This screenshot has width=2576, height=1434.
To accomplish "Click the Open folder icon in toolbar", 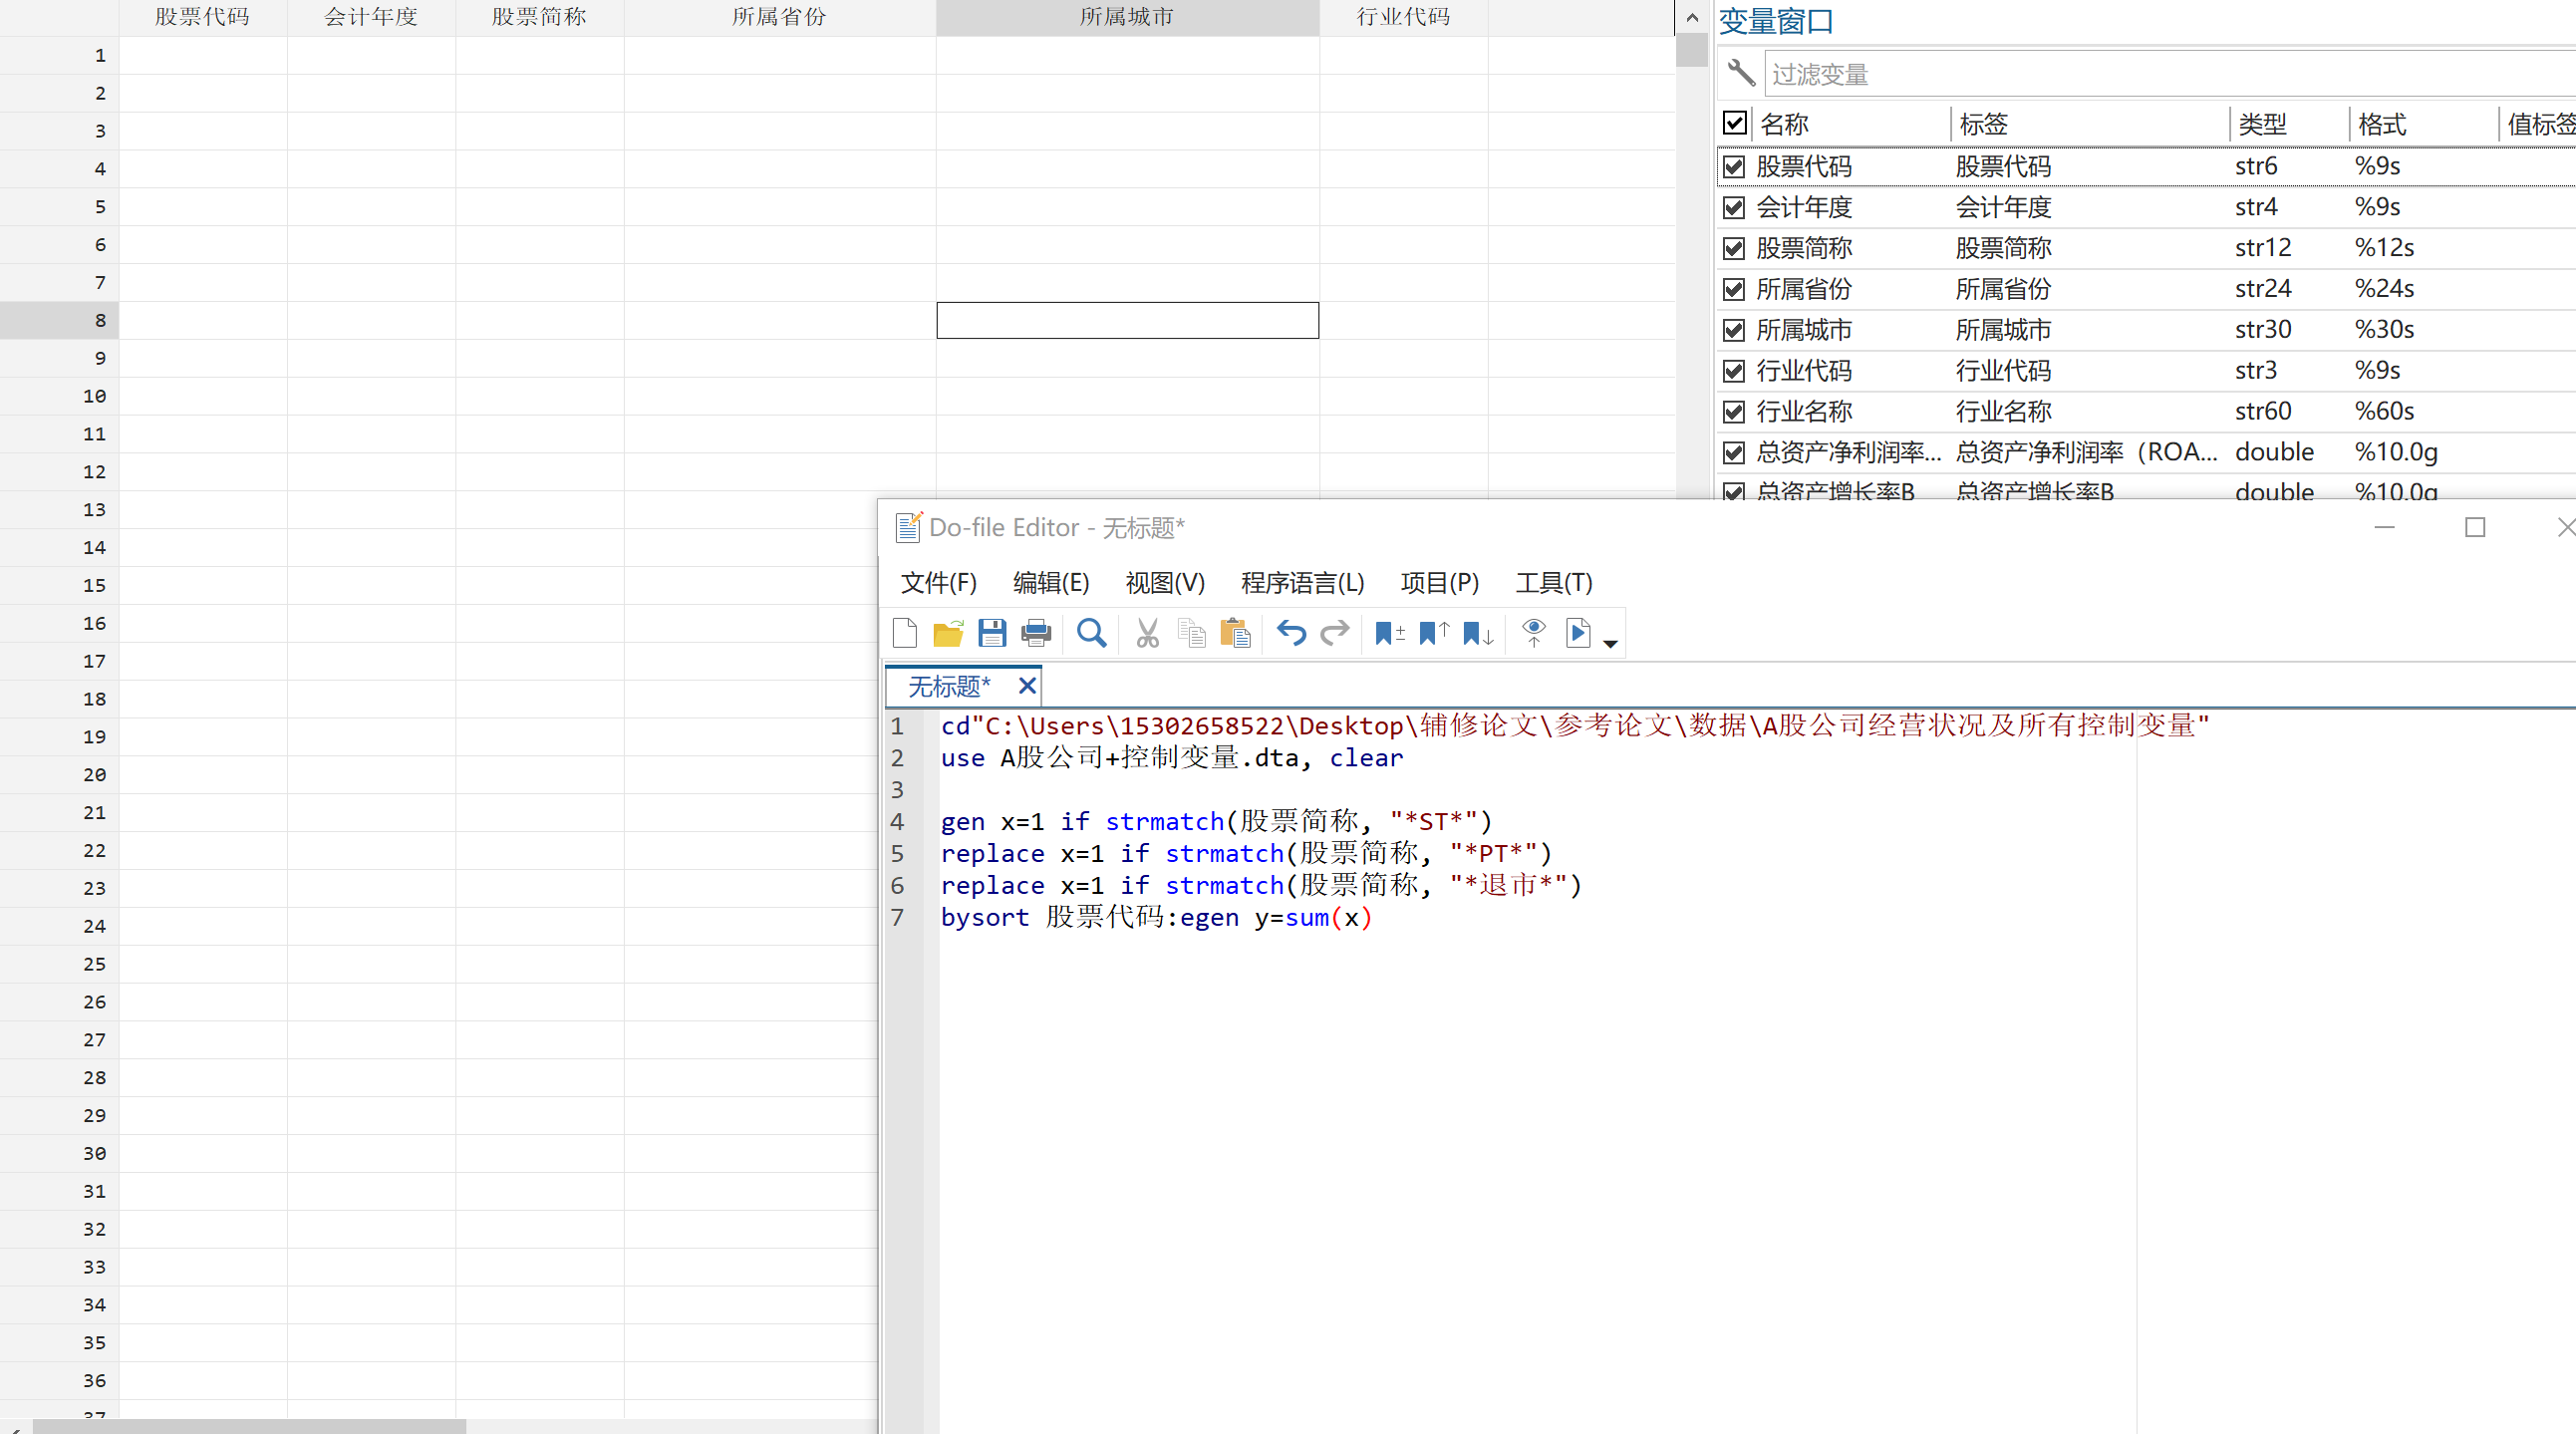I will (x=947, y=633).
